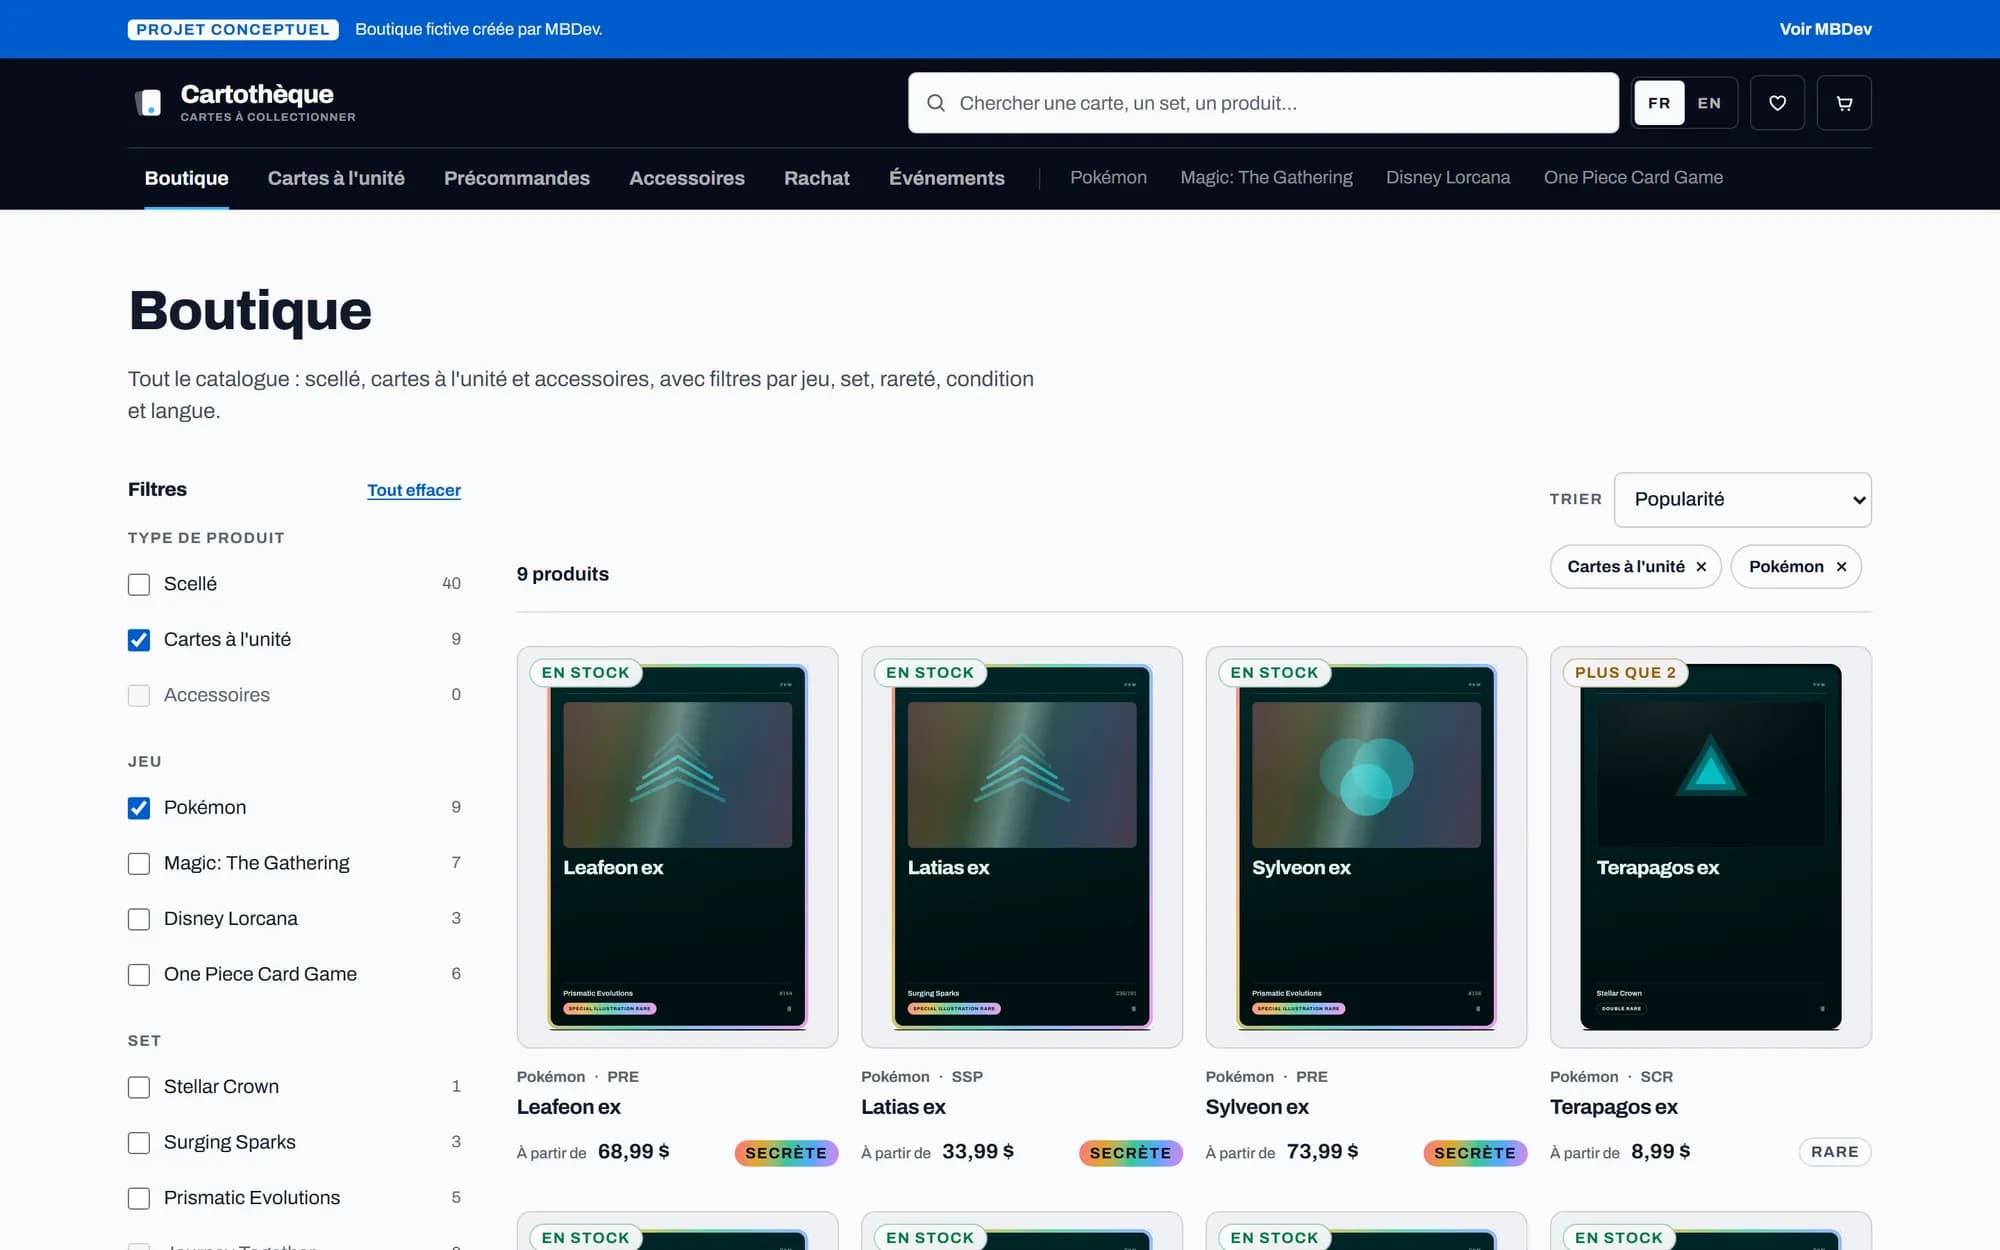Follow the One Piece Card Game navbar link
This screenshot has width=2000, height=1250.
click(1633, 177)
